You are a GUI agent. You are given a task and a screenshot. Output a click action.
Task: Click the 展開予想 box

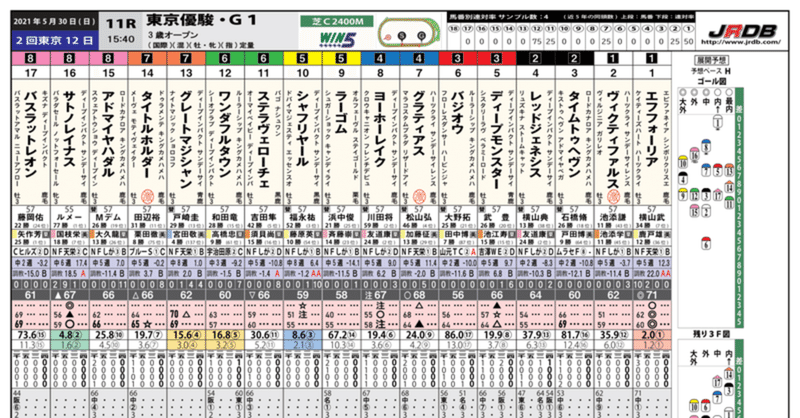[711, 61]
